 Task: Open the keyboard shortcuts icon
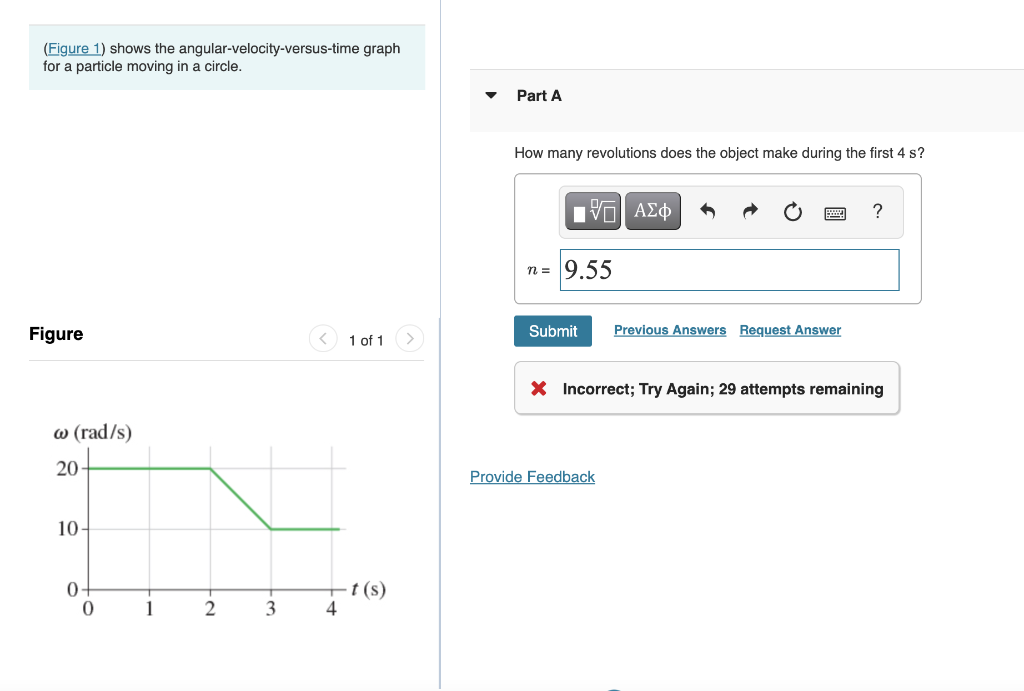pyautogui.click(x=835, y=212)
